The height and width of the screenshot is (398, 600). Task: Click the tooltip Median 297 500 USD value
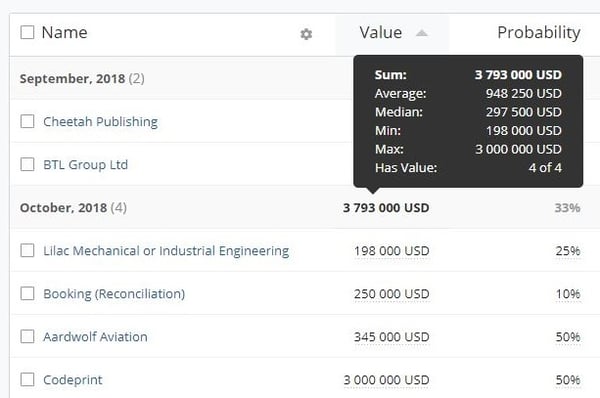523,112
